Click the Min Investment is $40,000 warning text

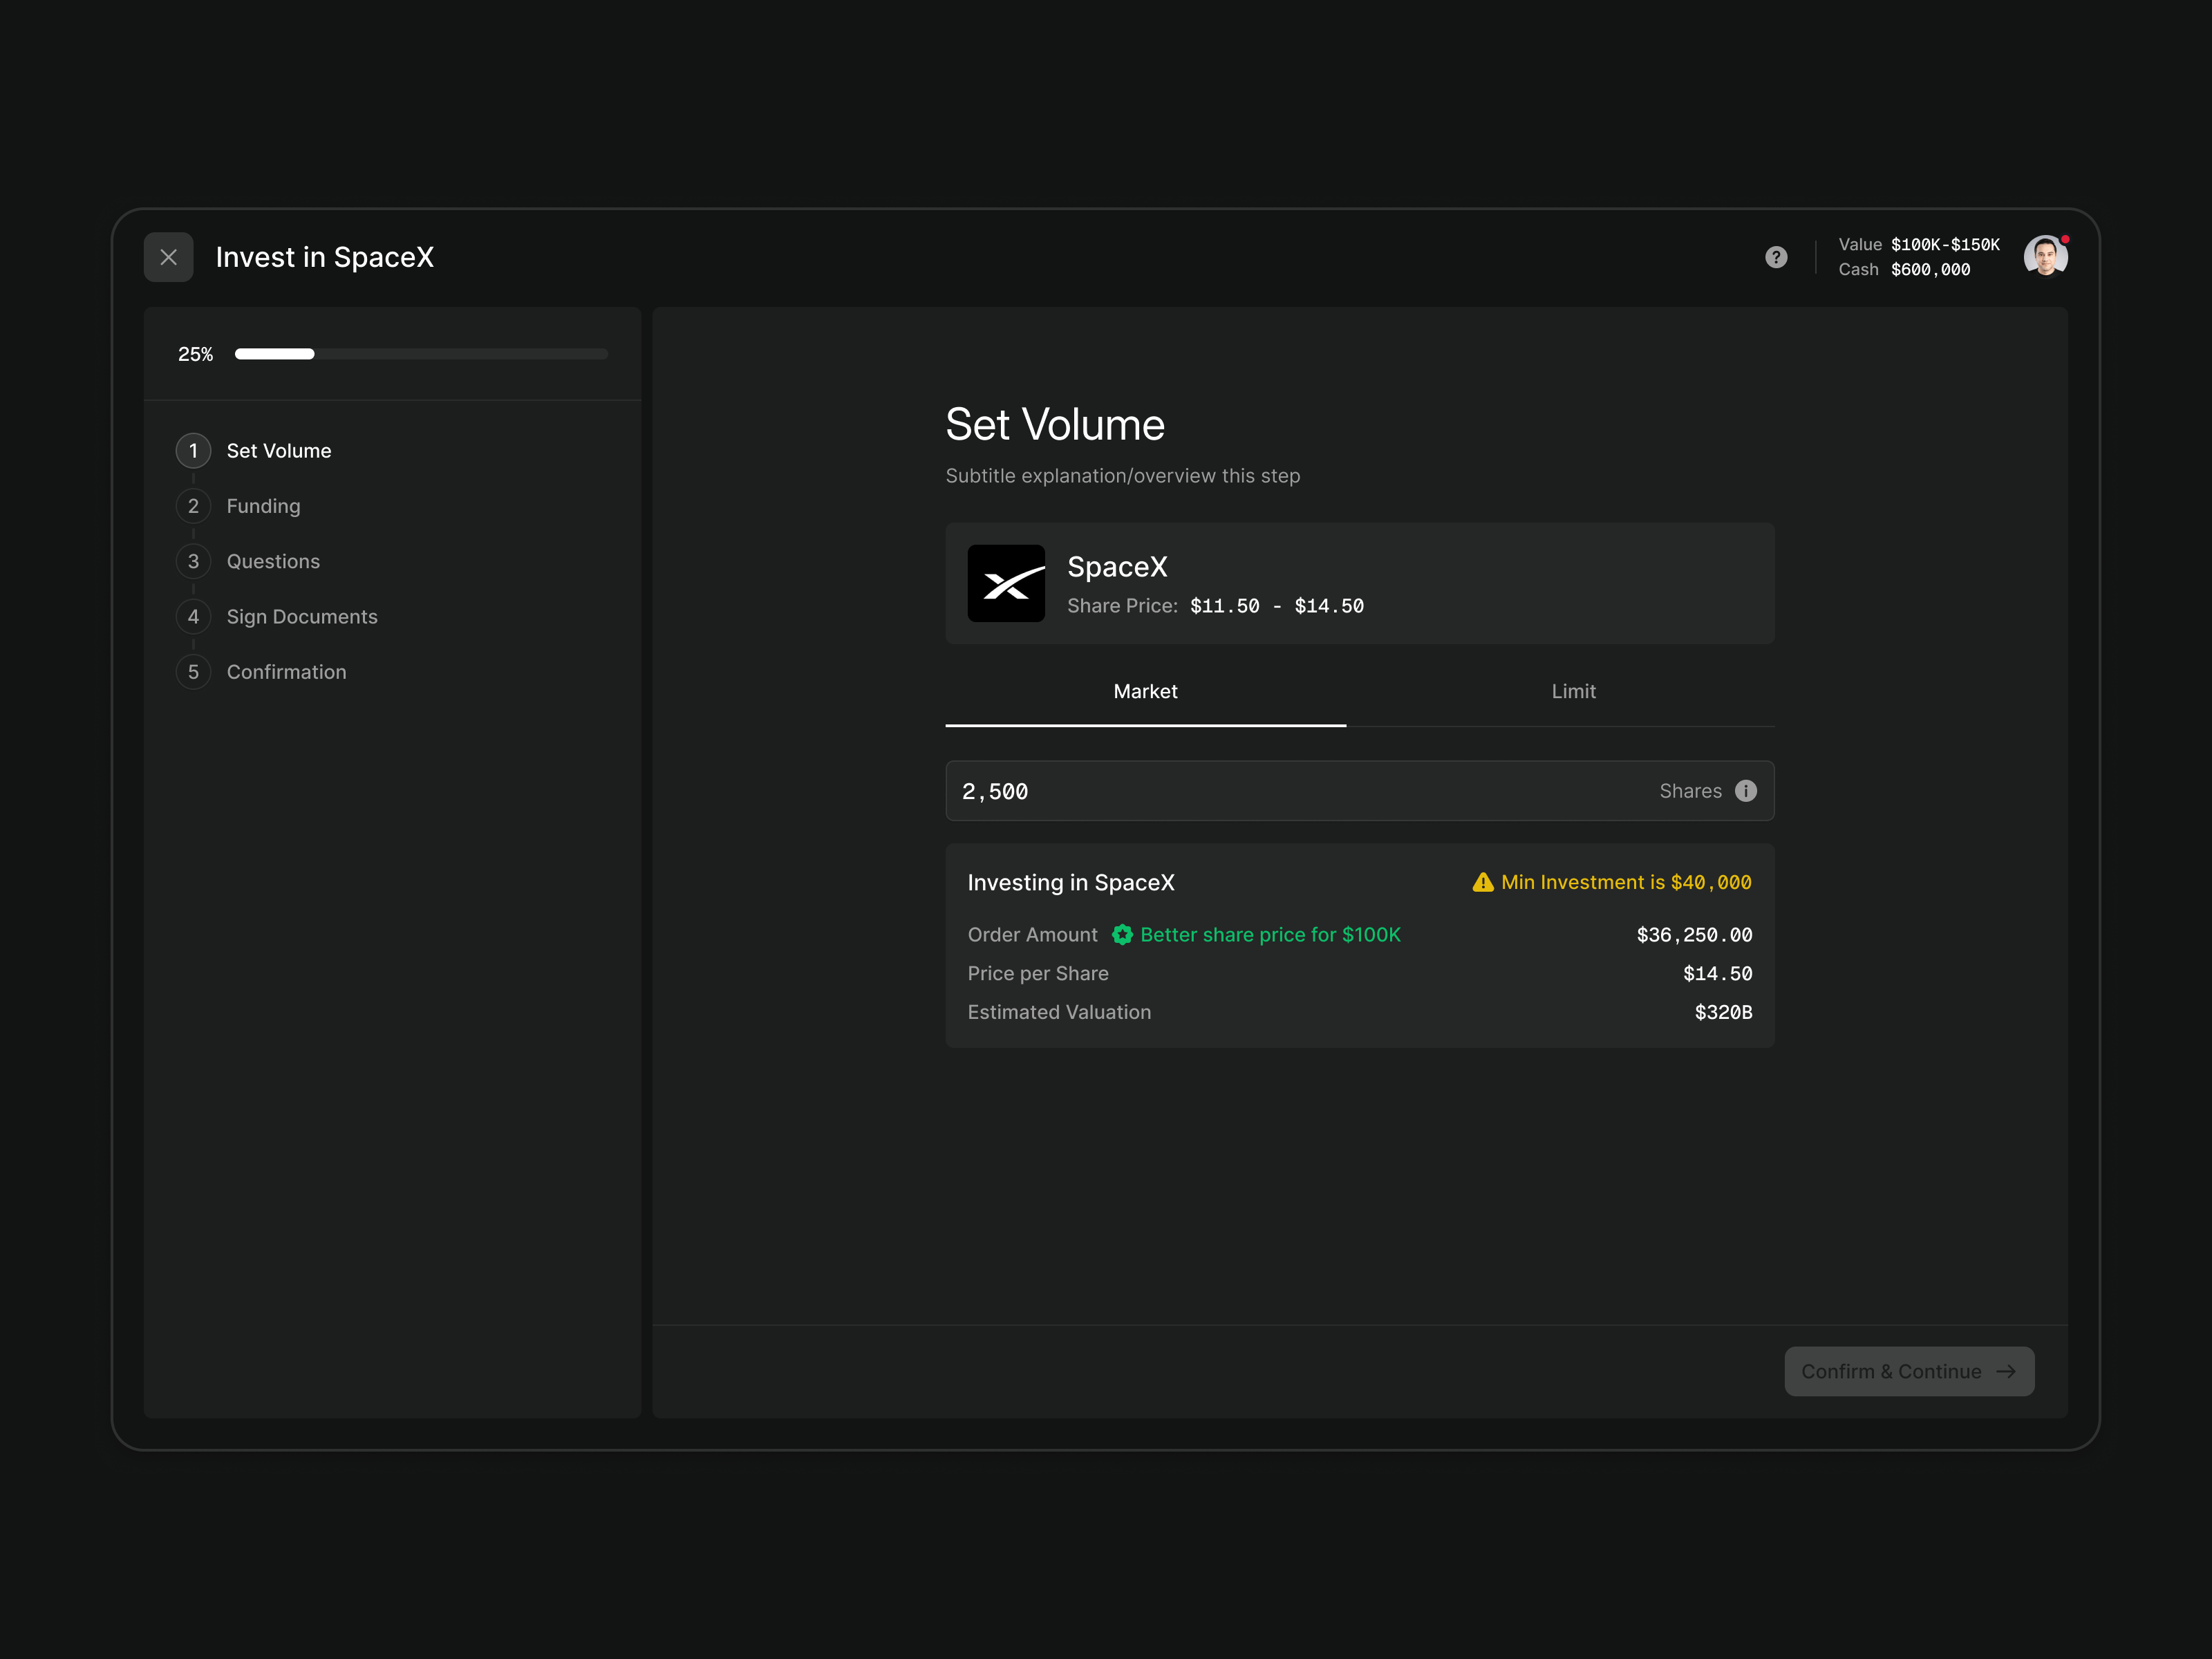pyautogui.click(x=1626, y=882)
